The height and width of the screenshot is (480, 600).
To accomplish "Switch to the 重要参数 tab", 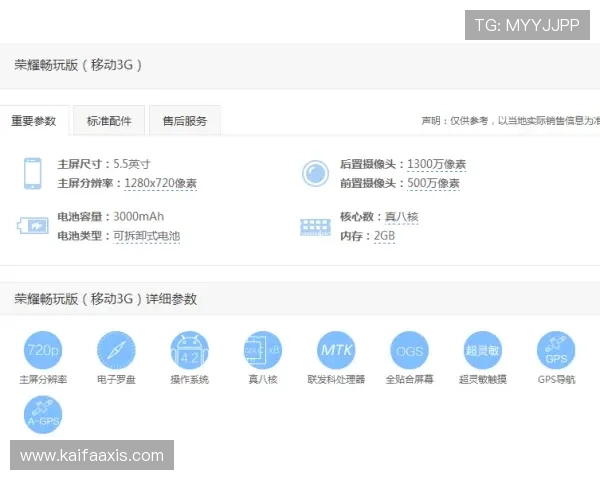I will click(x=34, y=121).
